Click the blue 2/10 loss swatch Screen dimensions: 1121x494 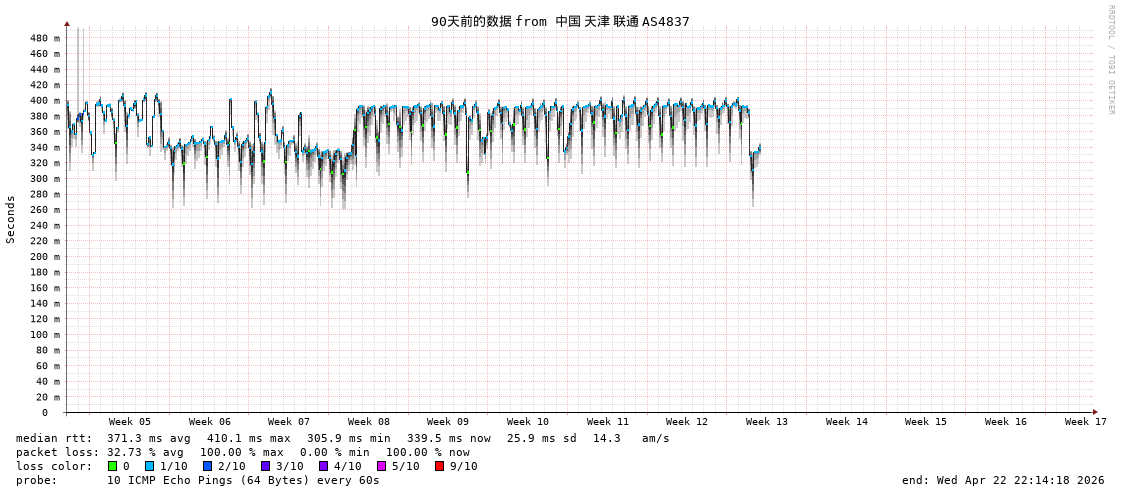tap(207, 466)
